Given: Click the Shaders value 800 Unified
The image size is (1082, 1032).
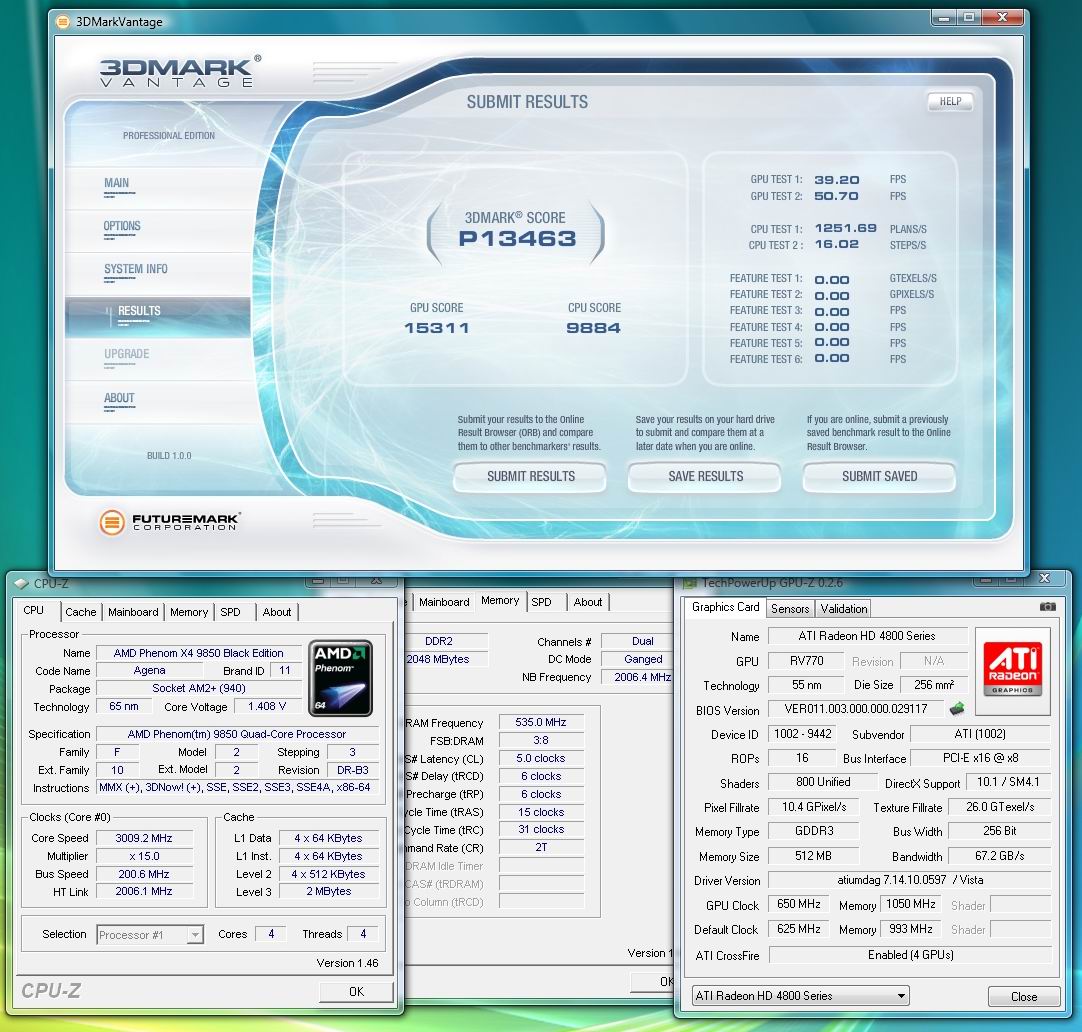Looking at the screenshot, I should click(823, 782).
